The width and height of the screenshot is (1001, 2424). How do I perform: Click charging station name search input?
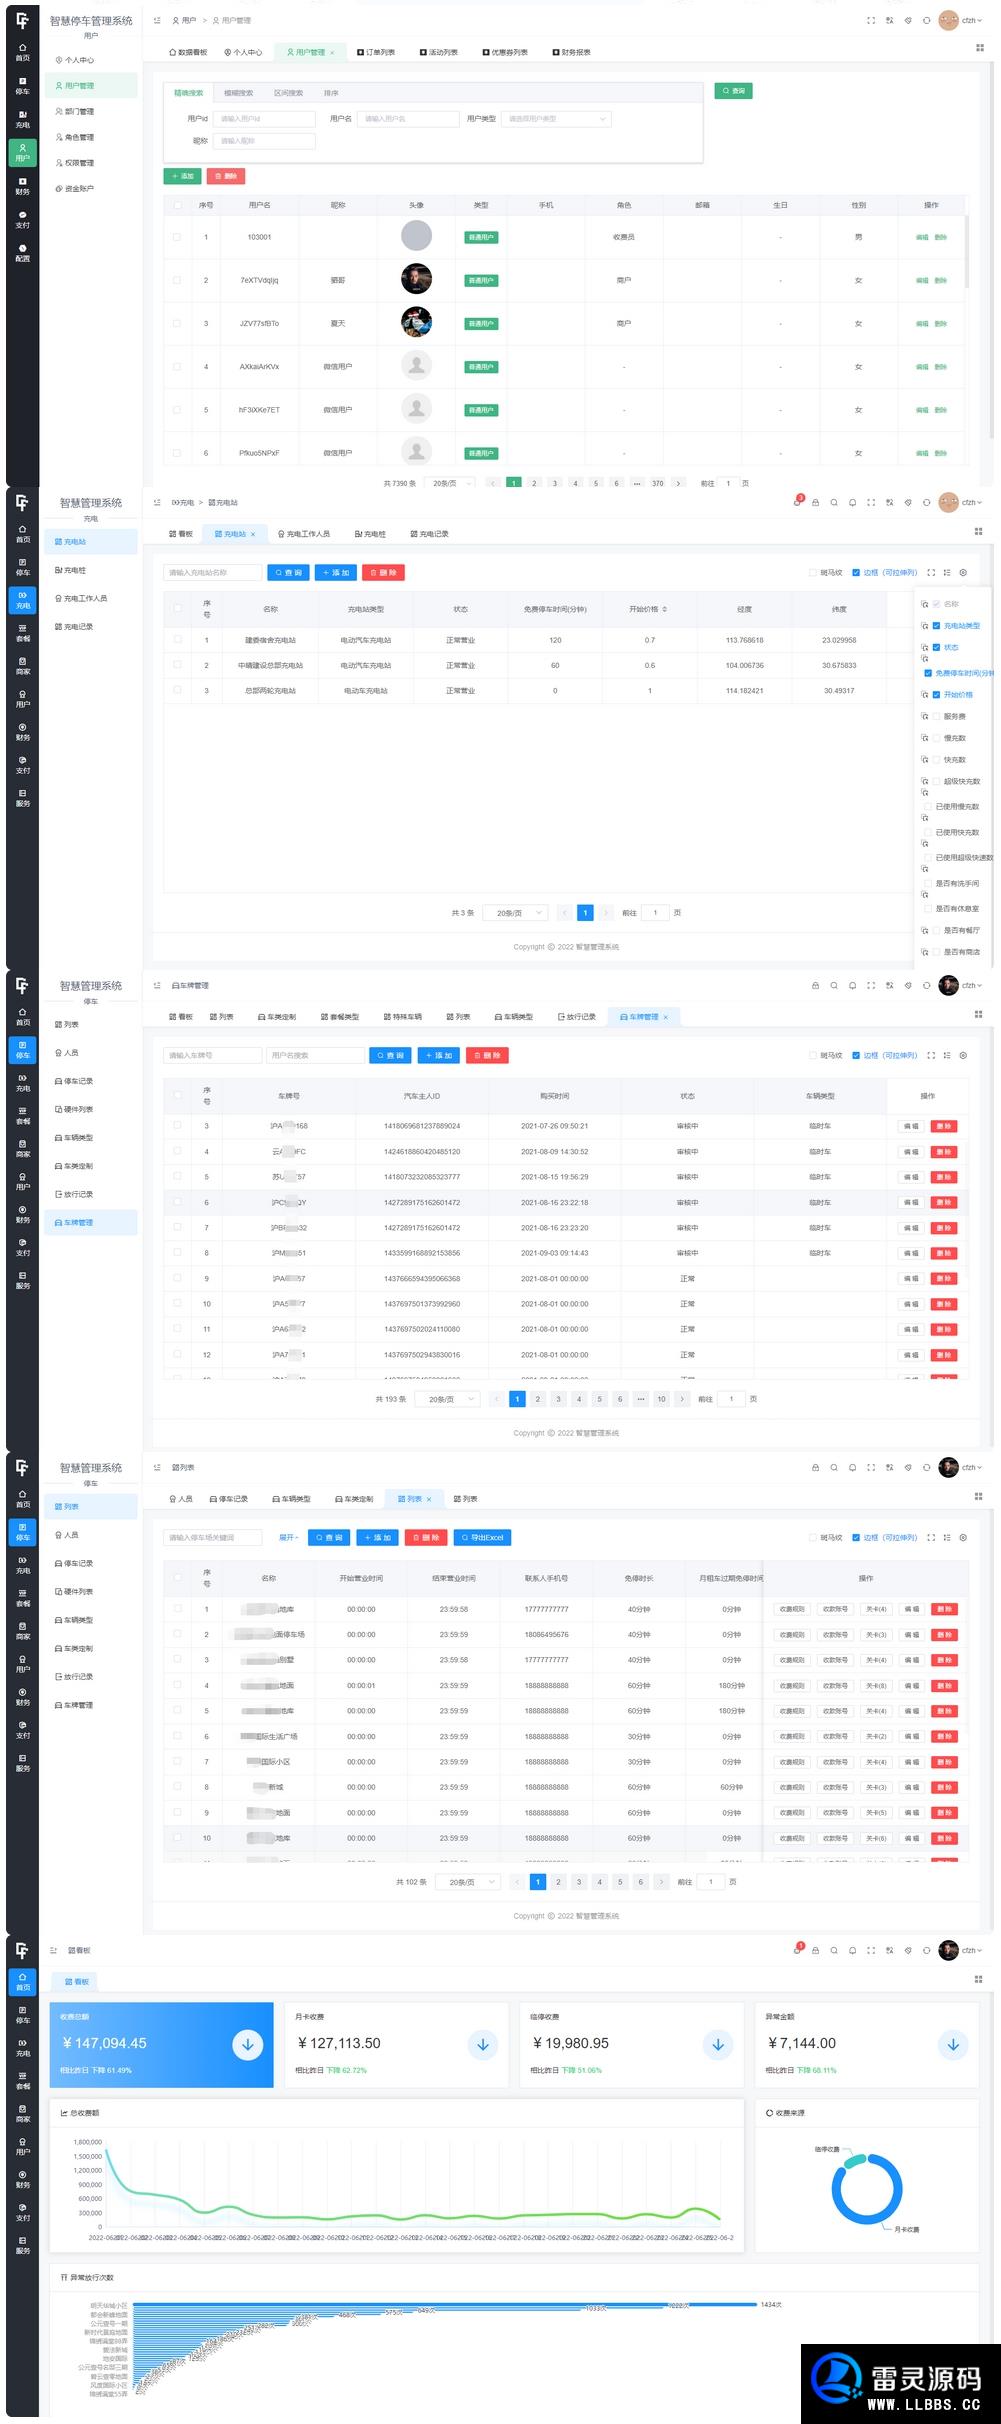click(x=213, y=573)
